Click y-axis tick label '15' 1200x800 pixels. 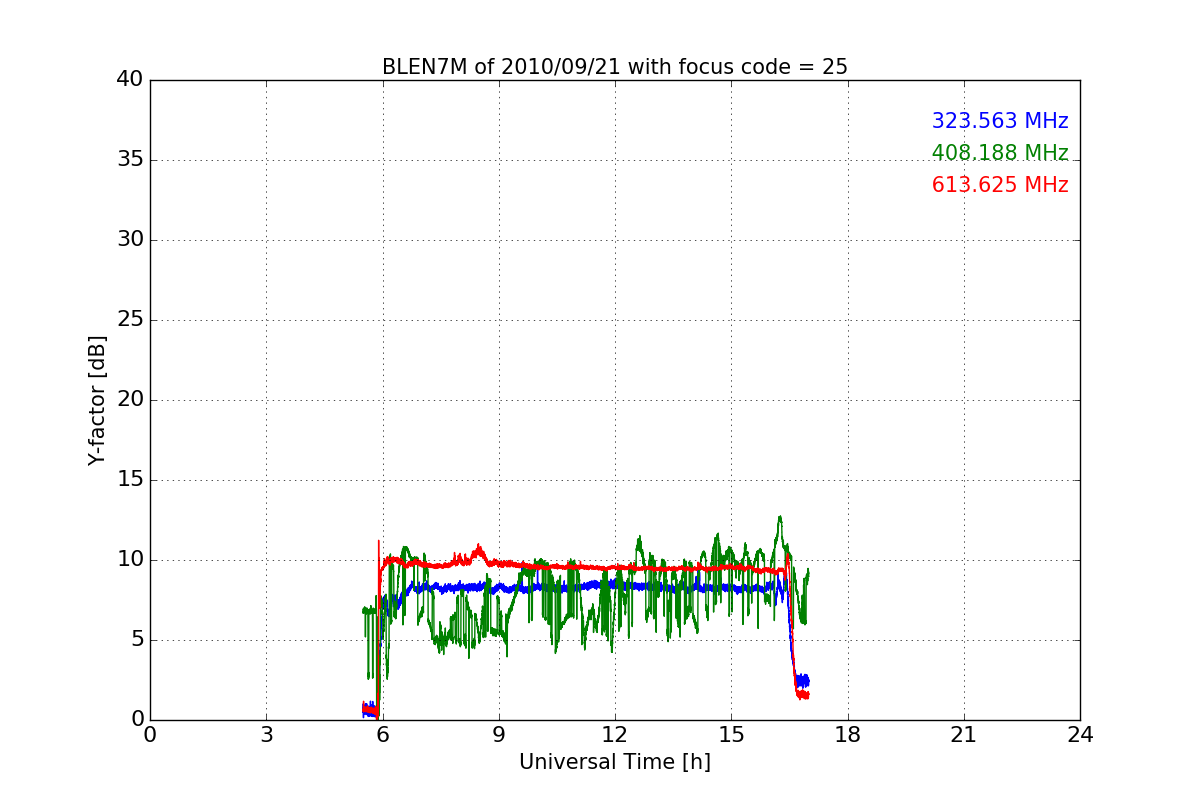[130, 480]
